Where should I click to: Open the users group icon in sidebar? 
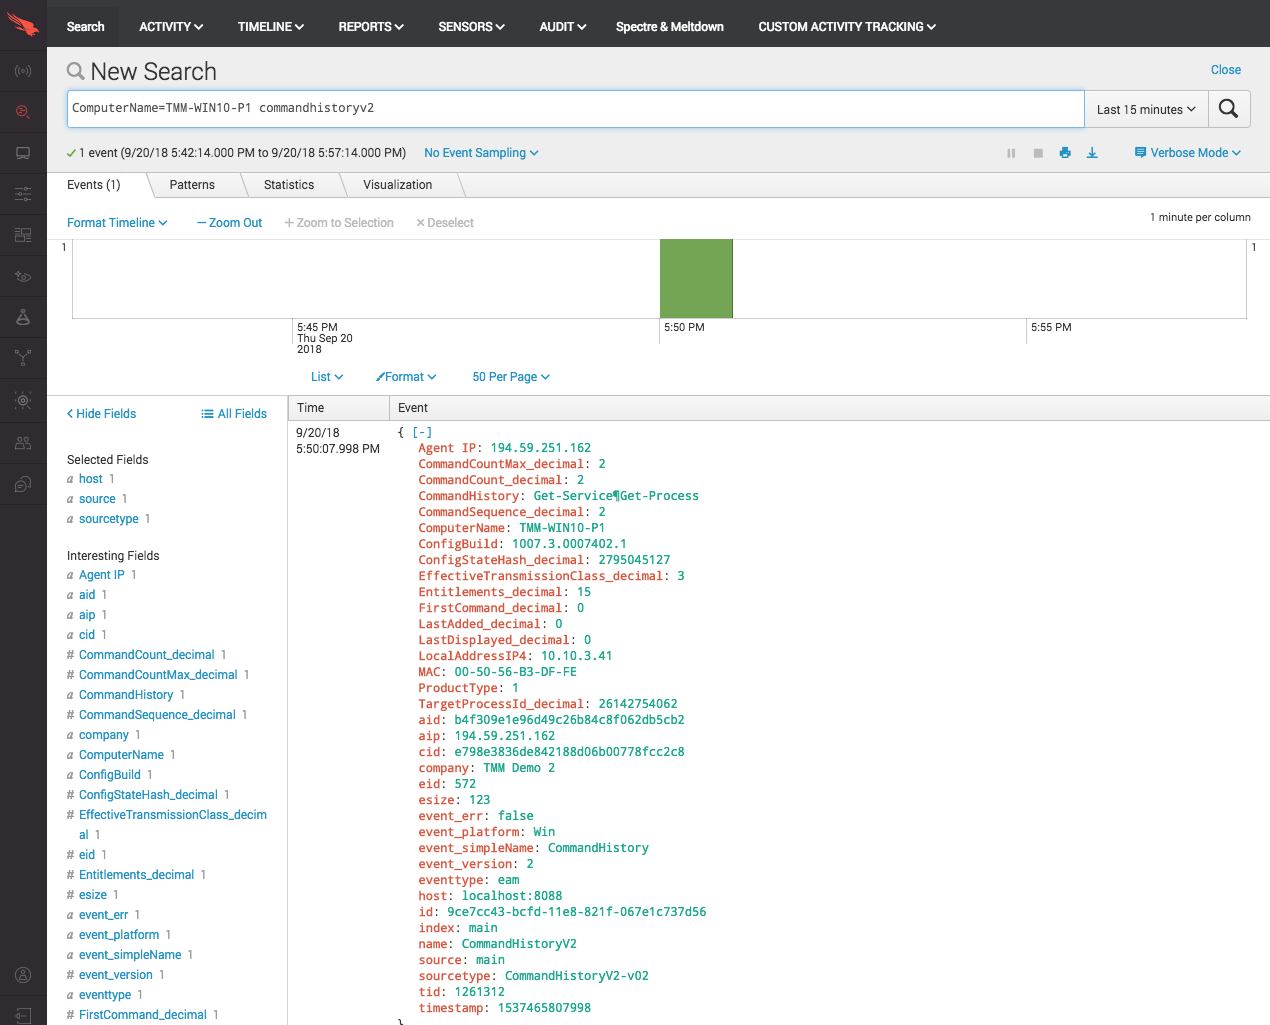[23, 442]
